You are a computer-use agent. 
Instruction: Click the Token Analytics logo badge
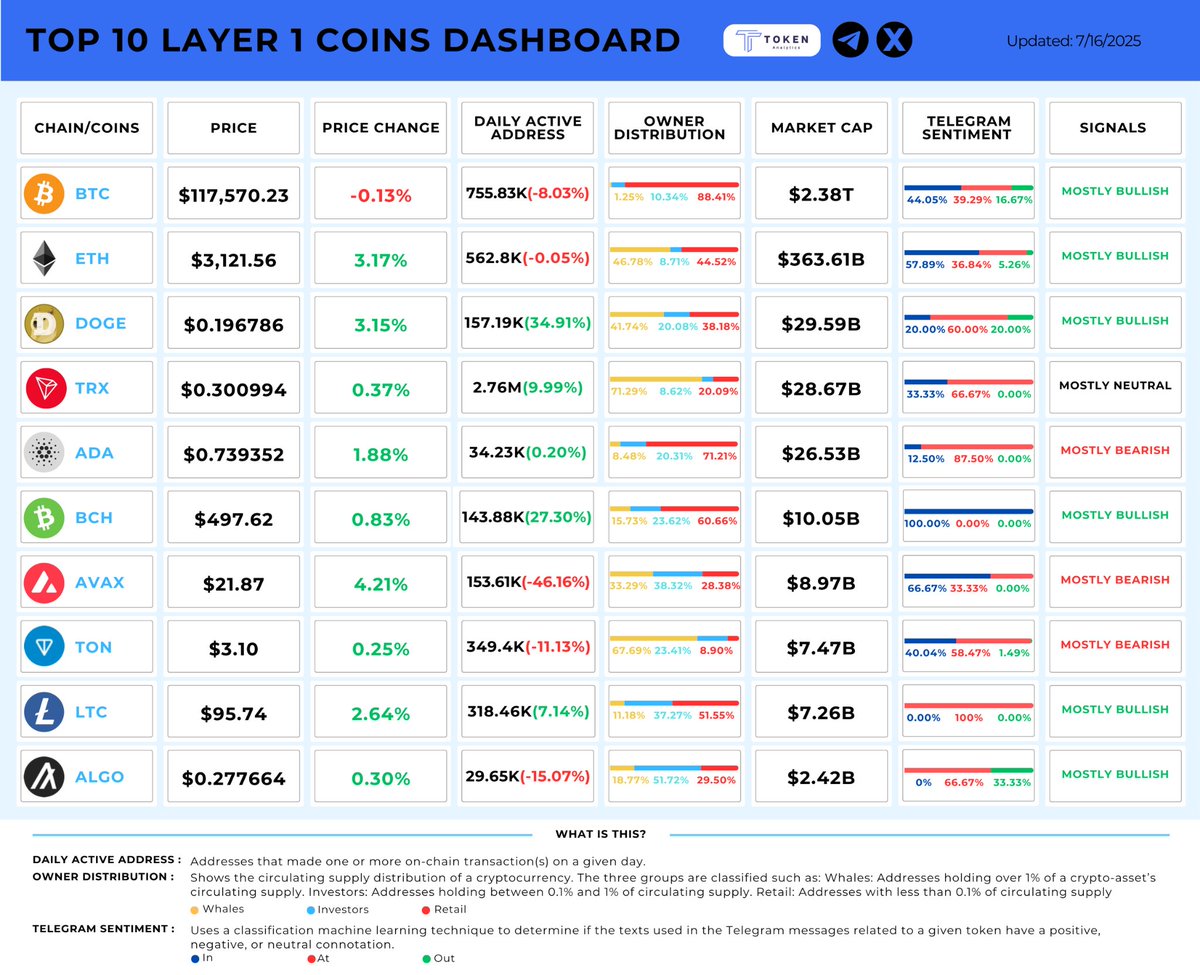(x=772, y=40)
